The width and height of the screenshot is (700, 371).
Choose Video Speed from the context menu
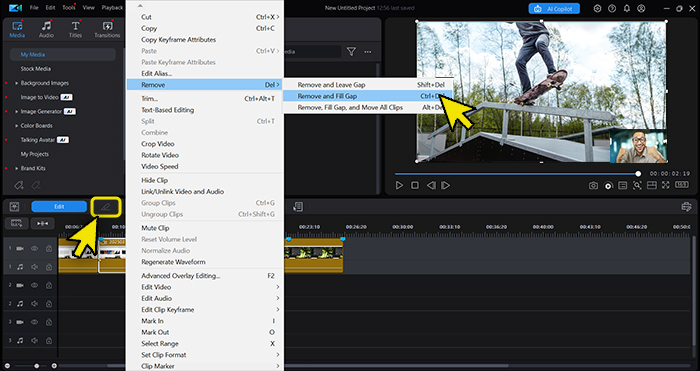point(205,167)
